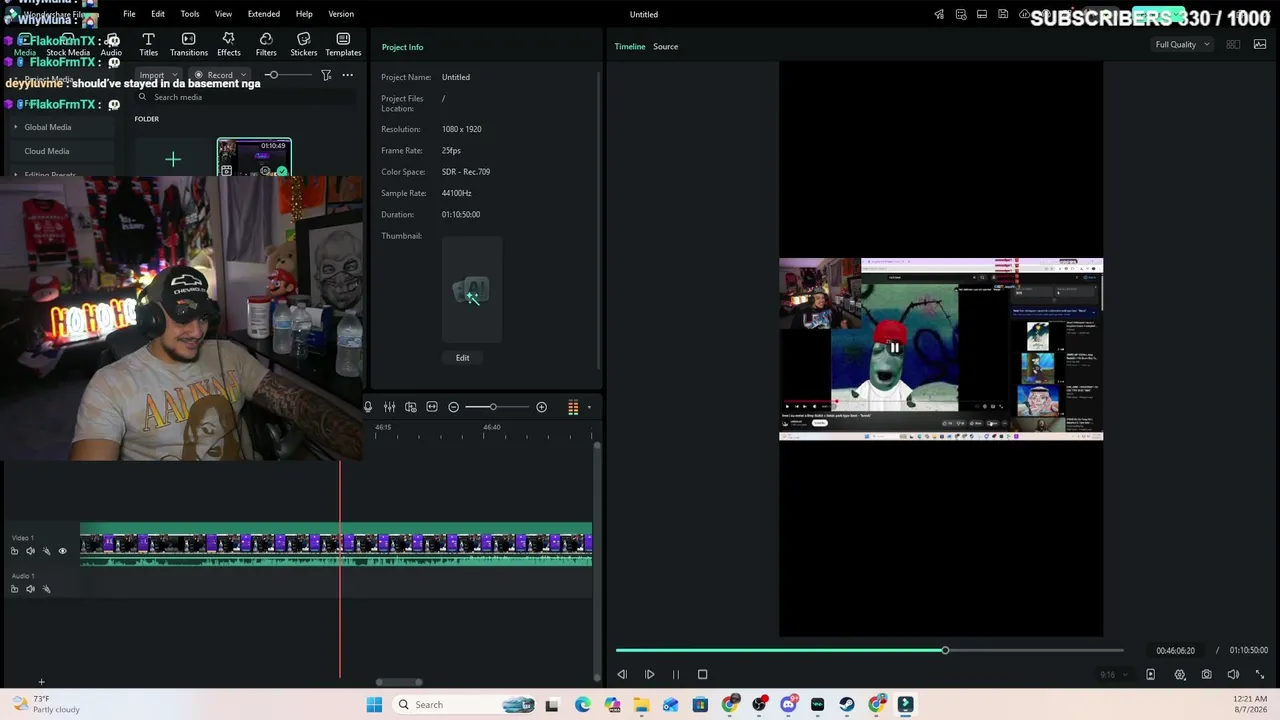The width and height of the screenshot is (1280, 720).
Task: Open the View menu
Action: (x=223, y=14)
